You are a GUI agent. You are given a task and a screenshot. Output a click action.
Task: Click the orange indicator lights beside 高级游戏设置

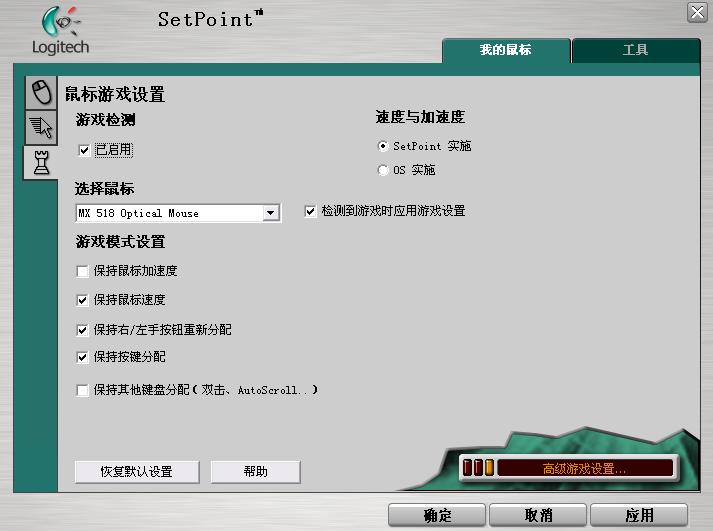pyautogui.click(x=478, y=468)
